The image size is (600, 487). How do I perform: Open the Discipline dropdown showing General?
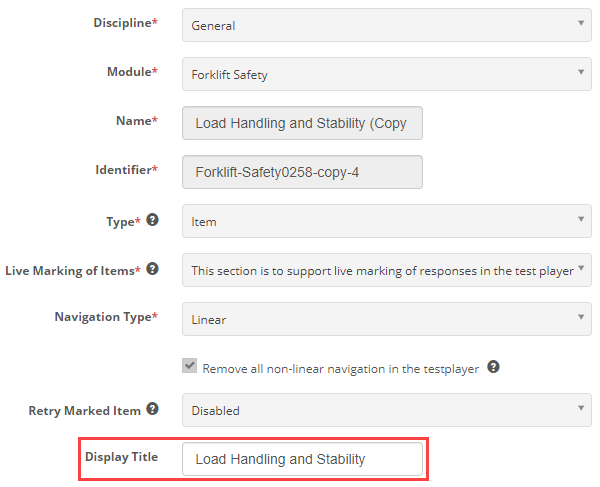(x=386, y=25)
